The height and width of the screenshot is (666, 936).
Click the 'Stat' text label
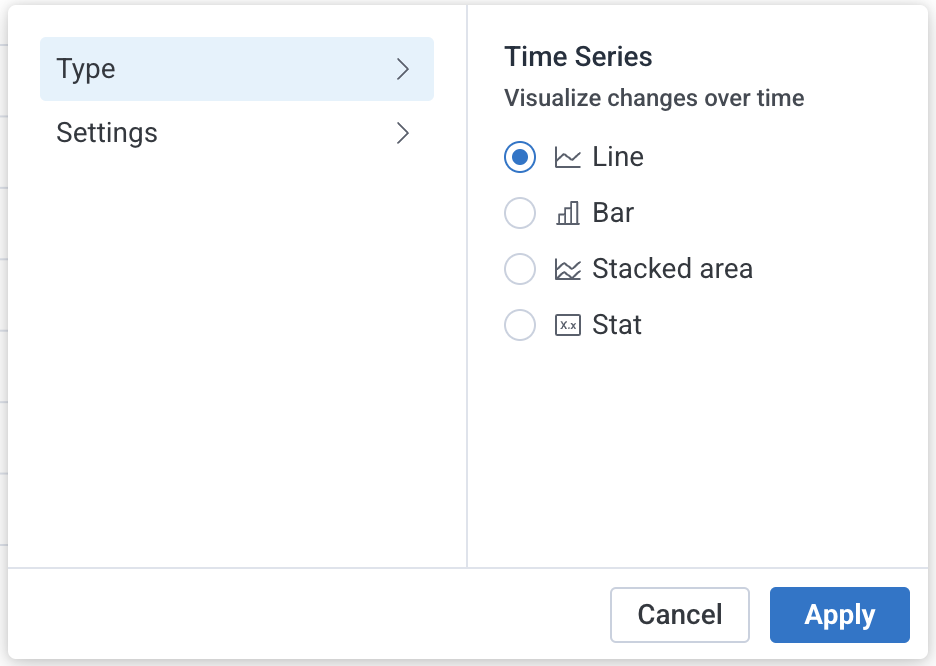point(618,325)
